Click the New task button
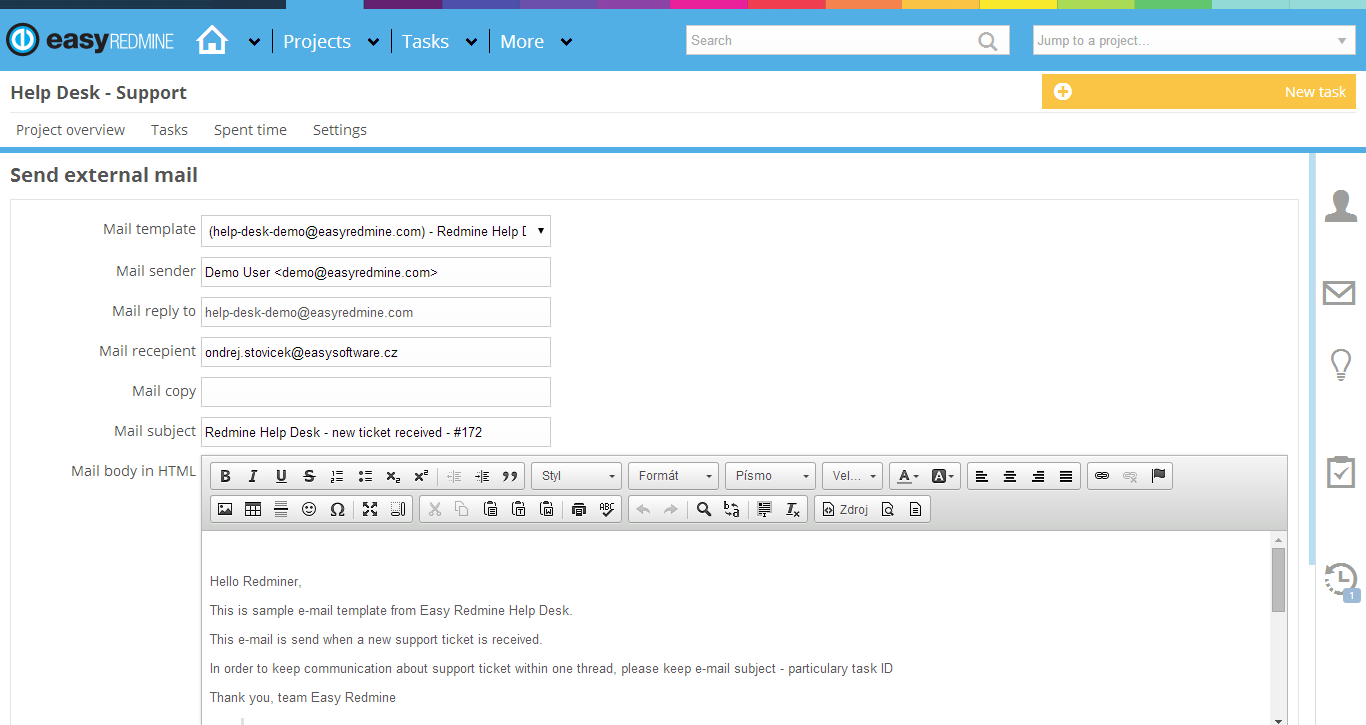 pos(1199,91)
